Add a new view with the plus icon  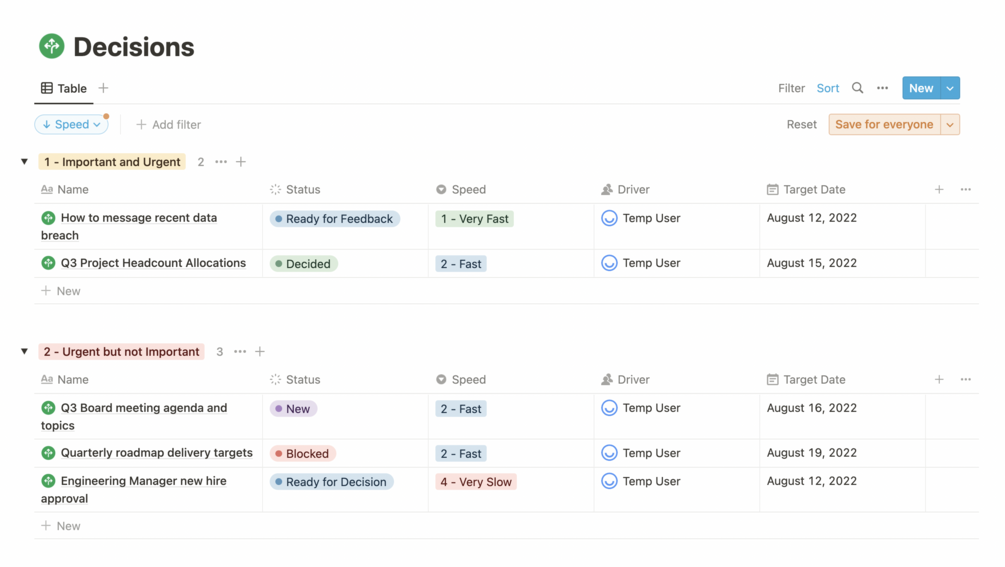click(x=103, y=88)
